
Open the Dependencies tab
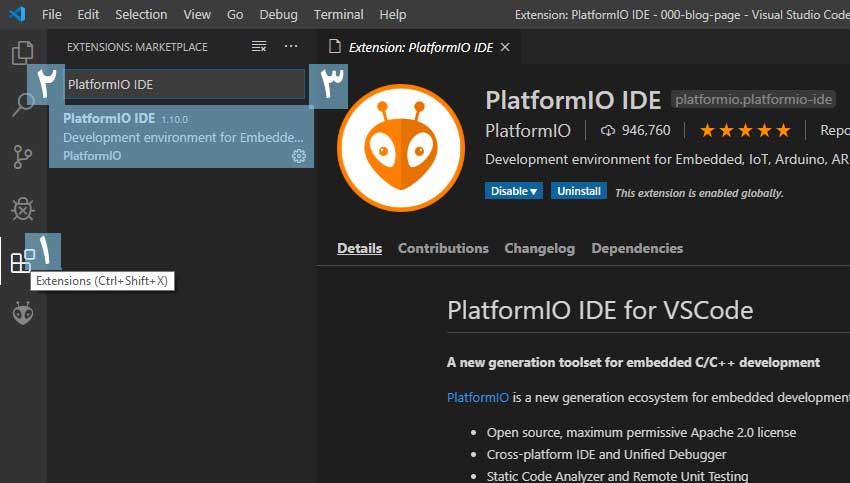pos(637,248)
